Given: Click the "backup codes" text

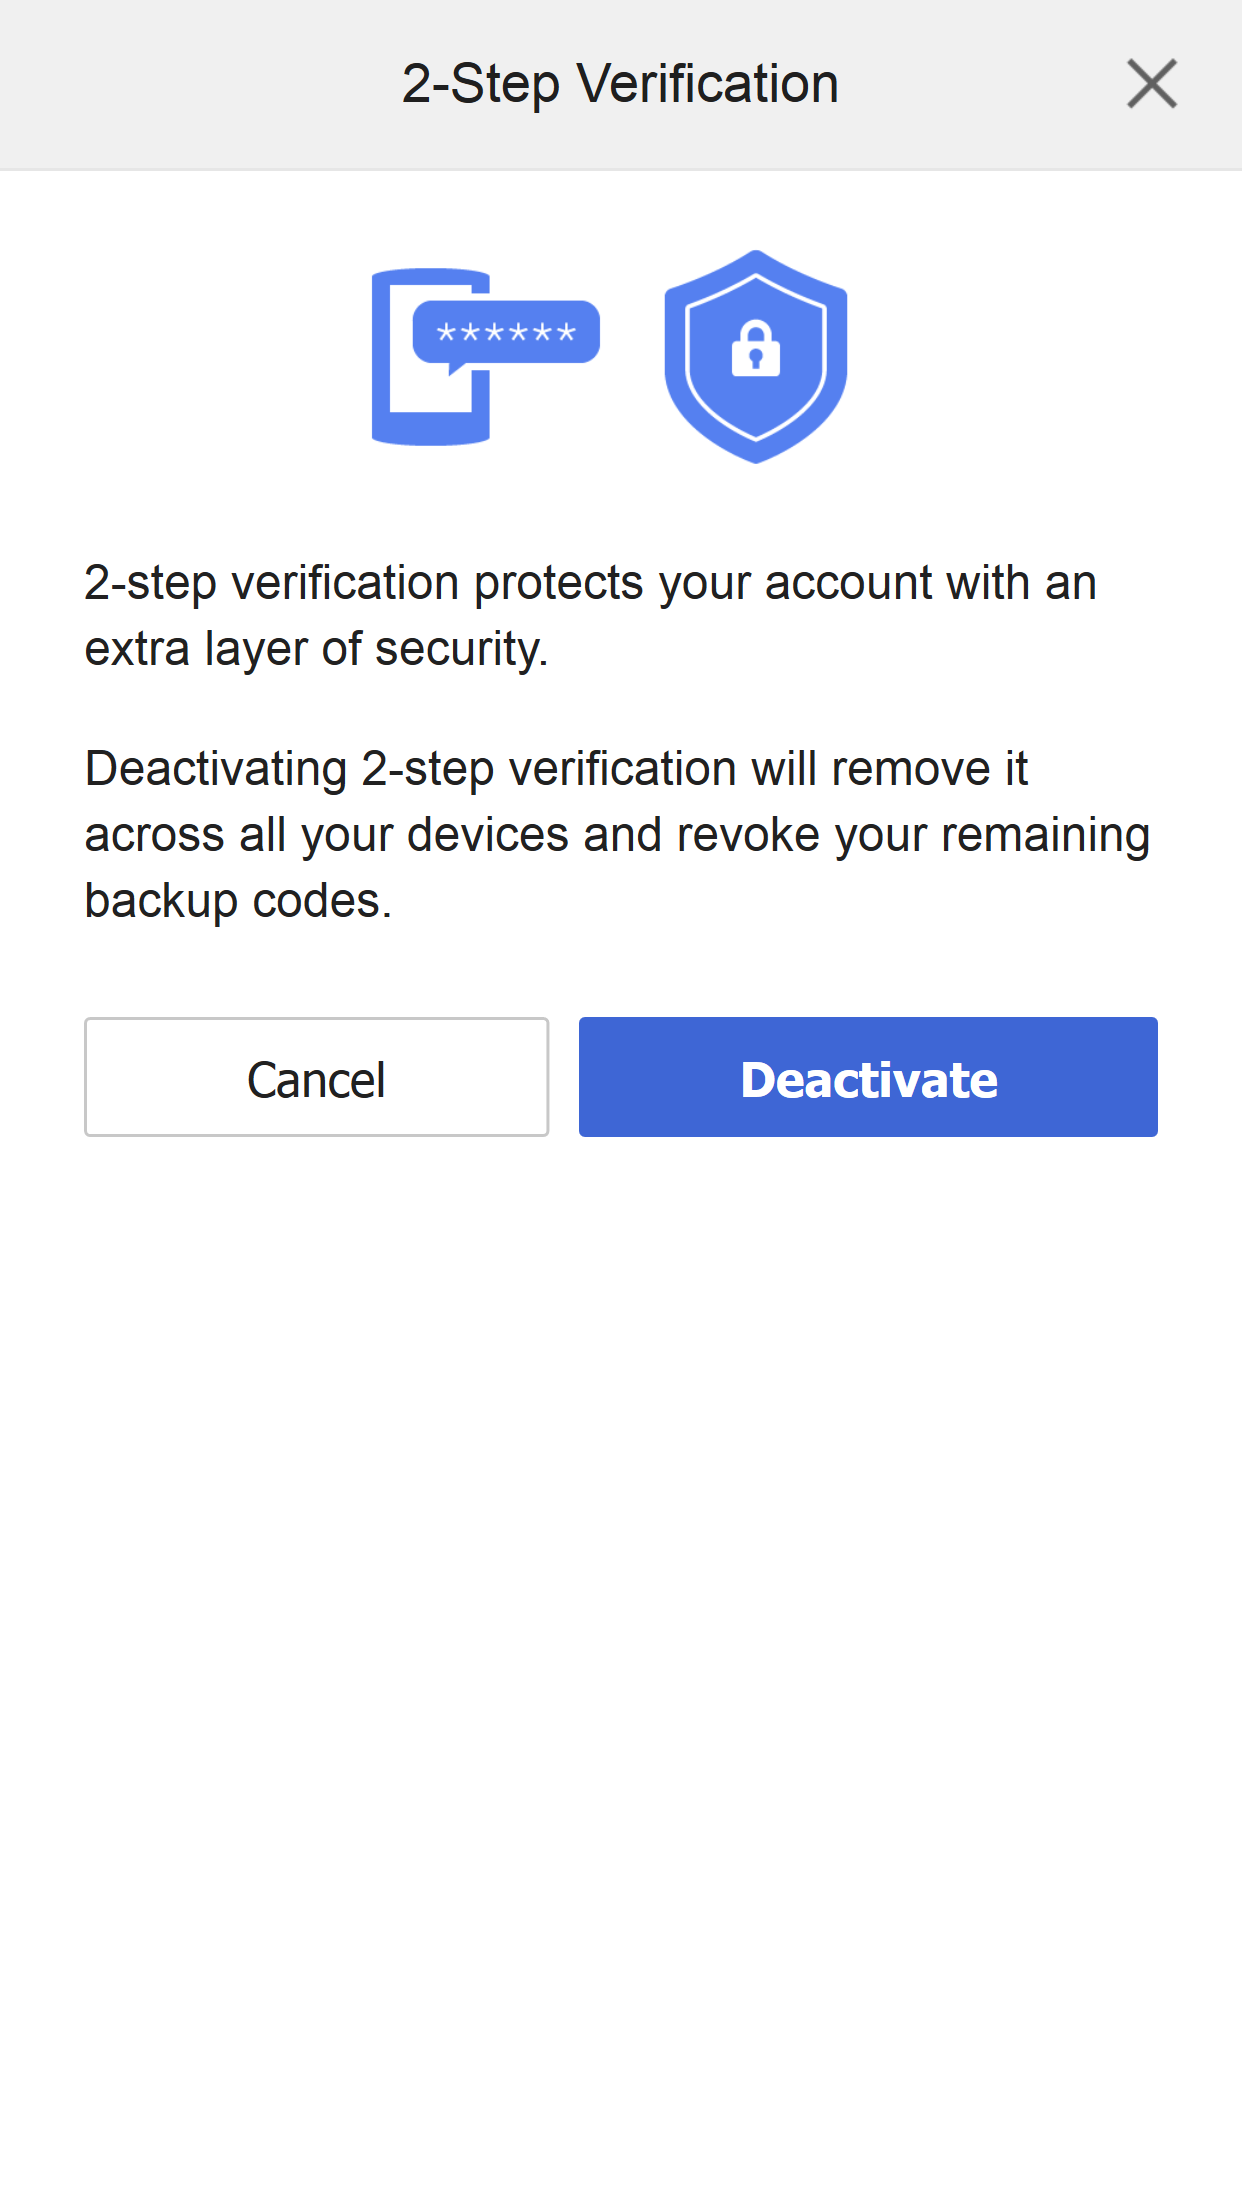Looking at the screenshot, I should click(x=238, y=901).
